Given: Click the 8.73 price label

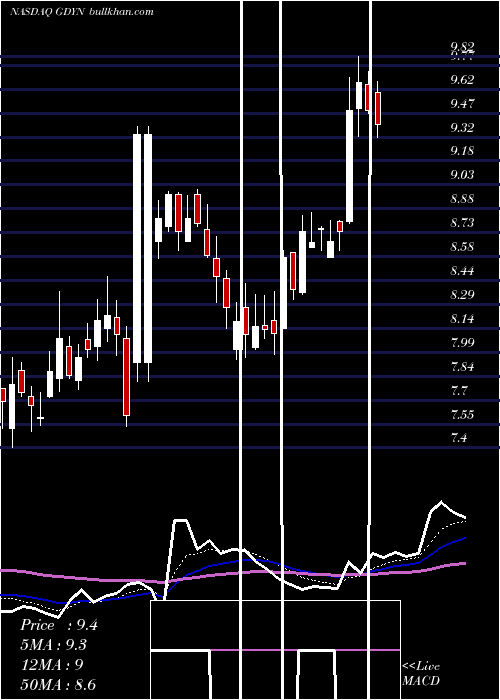Looking at the screenshot, I should pos(462,223).
